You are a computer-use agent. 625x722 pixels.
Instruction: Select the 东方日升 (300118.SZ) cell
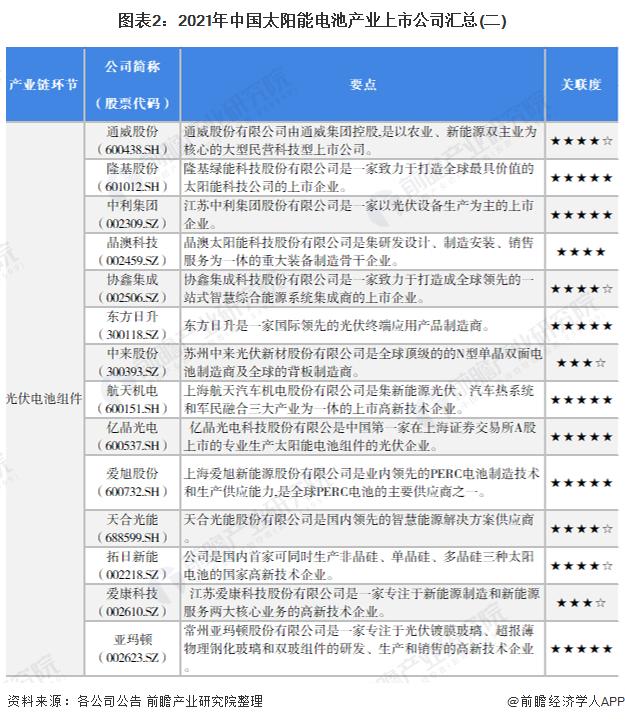(x=132, y=326)
